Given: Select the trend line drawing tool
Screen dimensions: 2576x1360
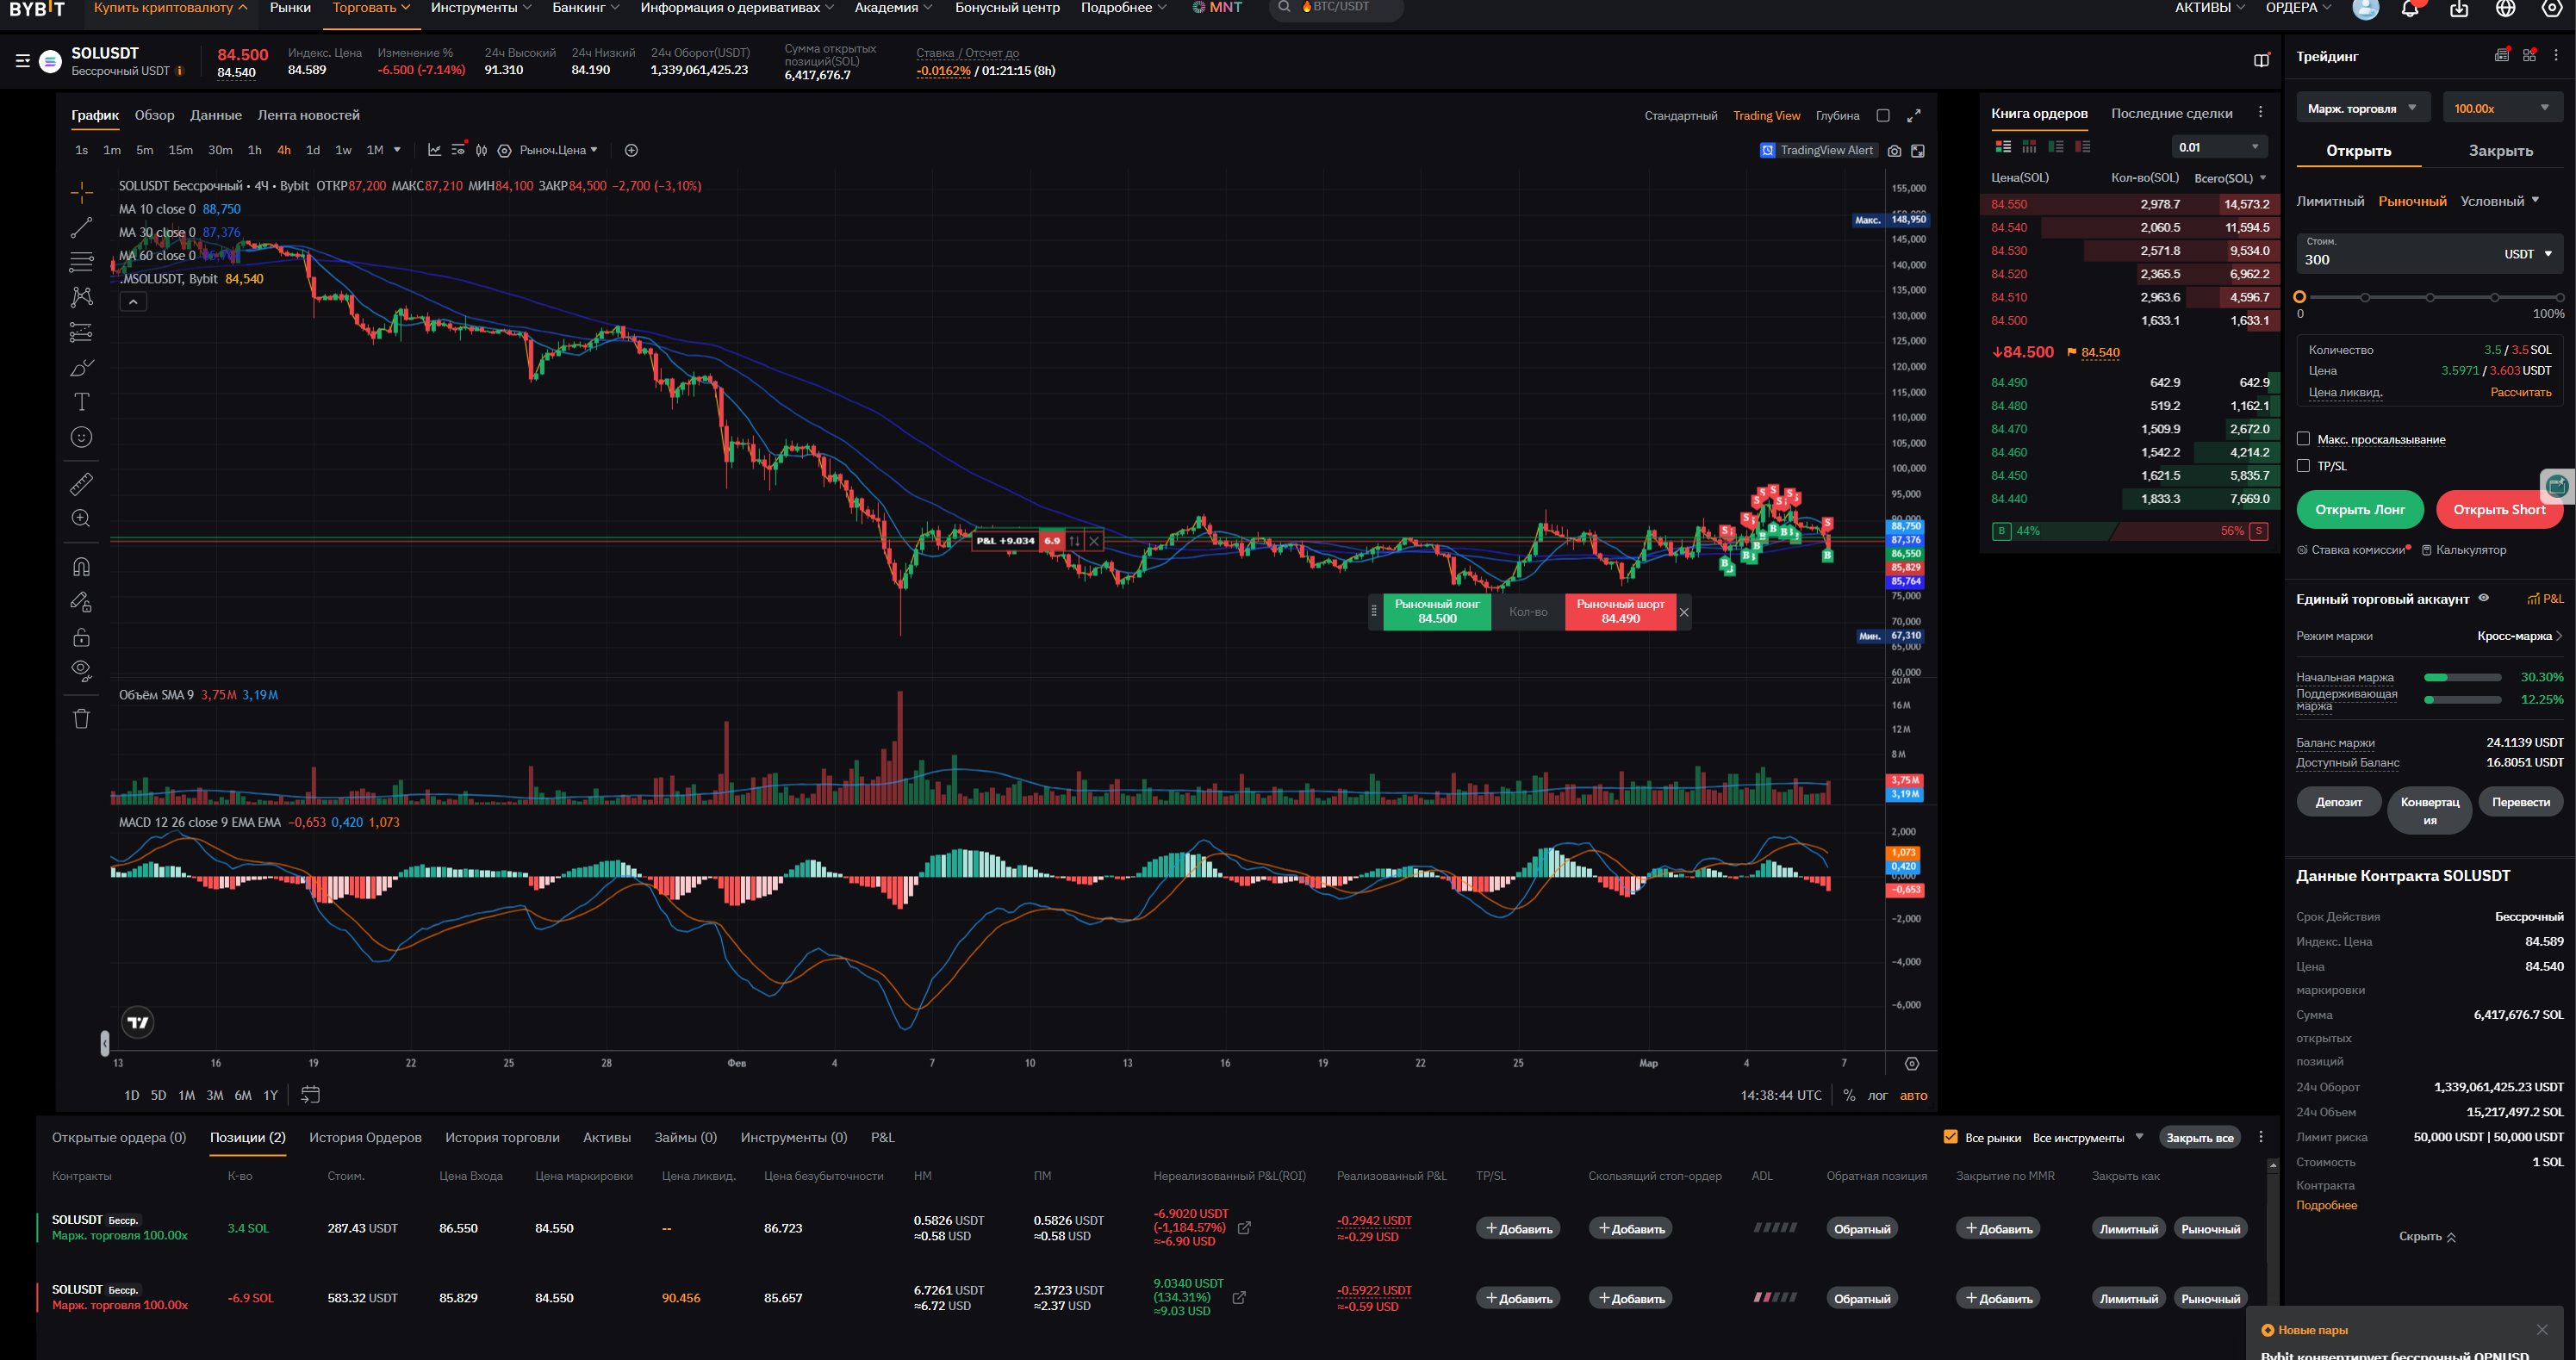Looking at the screenshot, I should (x=81, y=228).
